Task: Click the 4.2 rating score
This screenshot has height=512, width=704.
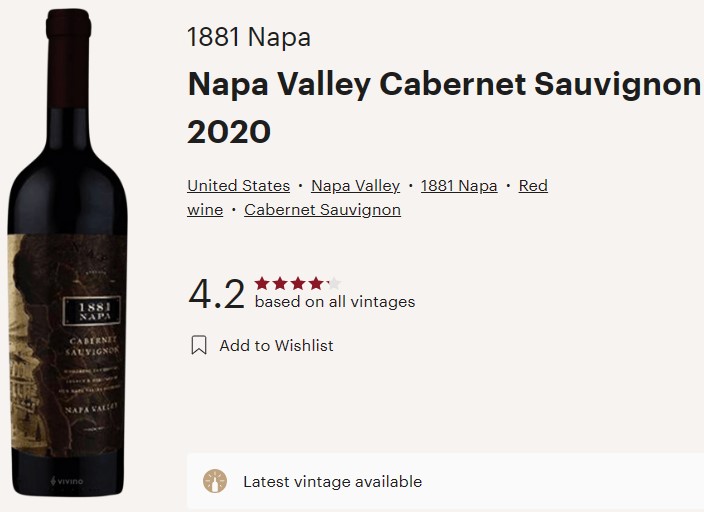Action: 216,293
